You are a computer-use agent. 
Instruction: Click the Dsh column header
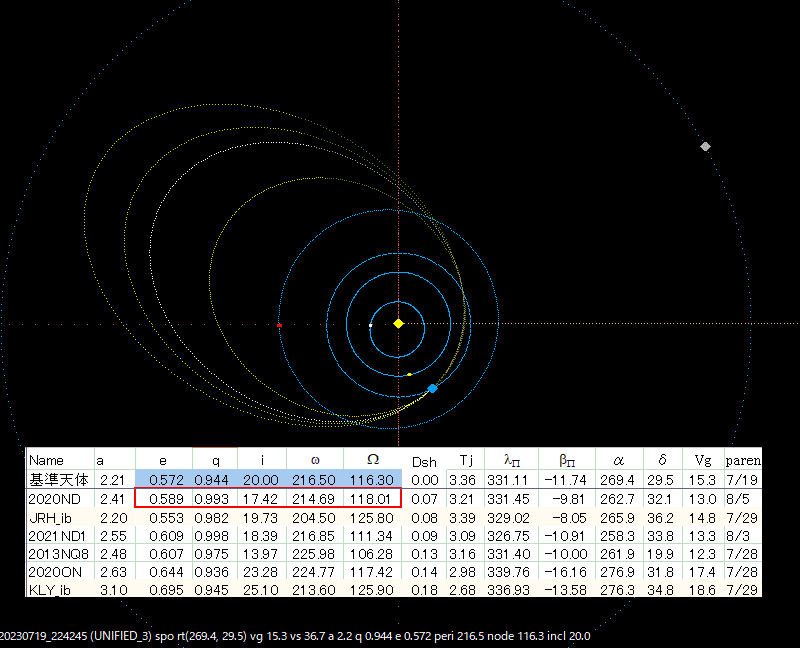[425, 461]
